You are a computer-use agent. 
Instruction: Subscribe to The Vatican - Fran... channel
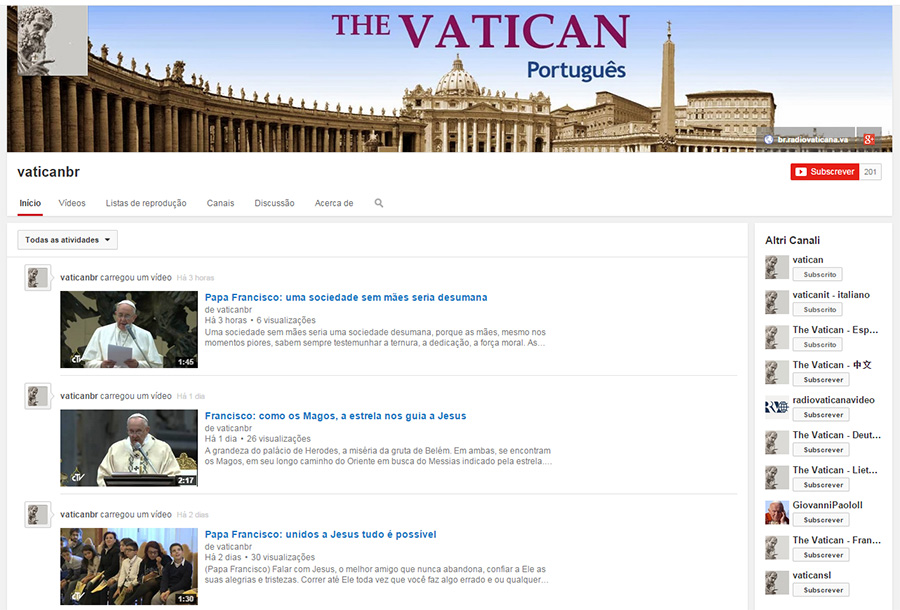[x=821, y=554]
